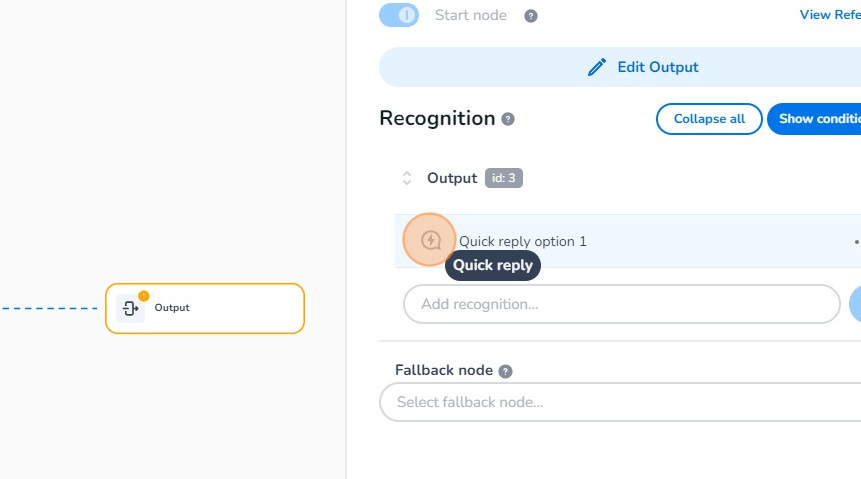Click the pencil icon in Edit Output
Screen dimensions: 861x479
(597, 67)
